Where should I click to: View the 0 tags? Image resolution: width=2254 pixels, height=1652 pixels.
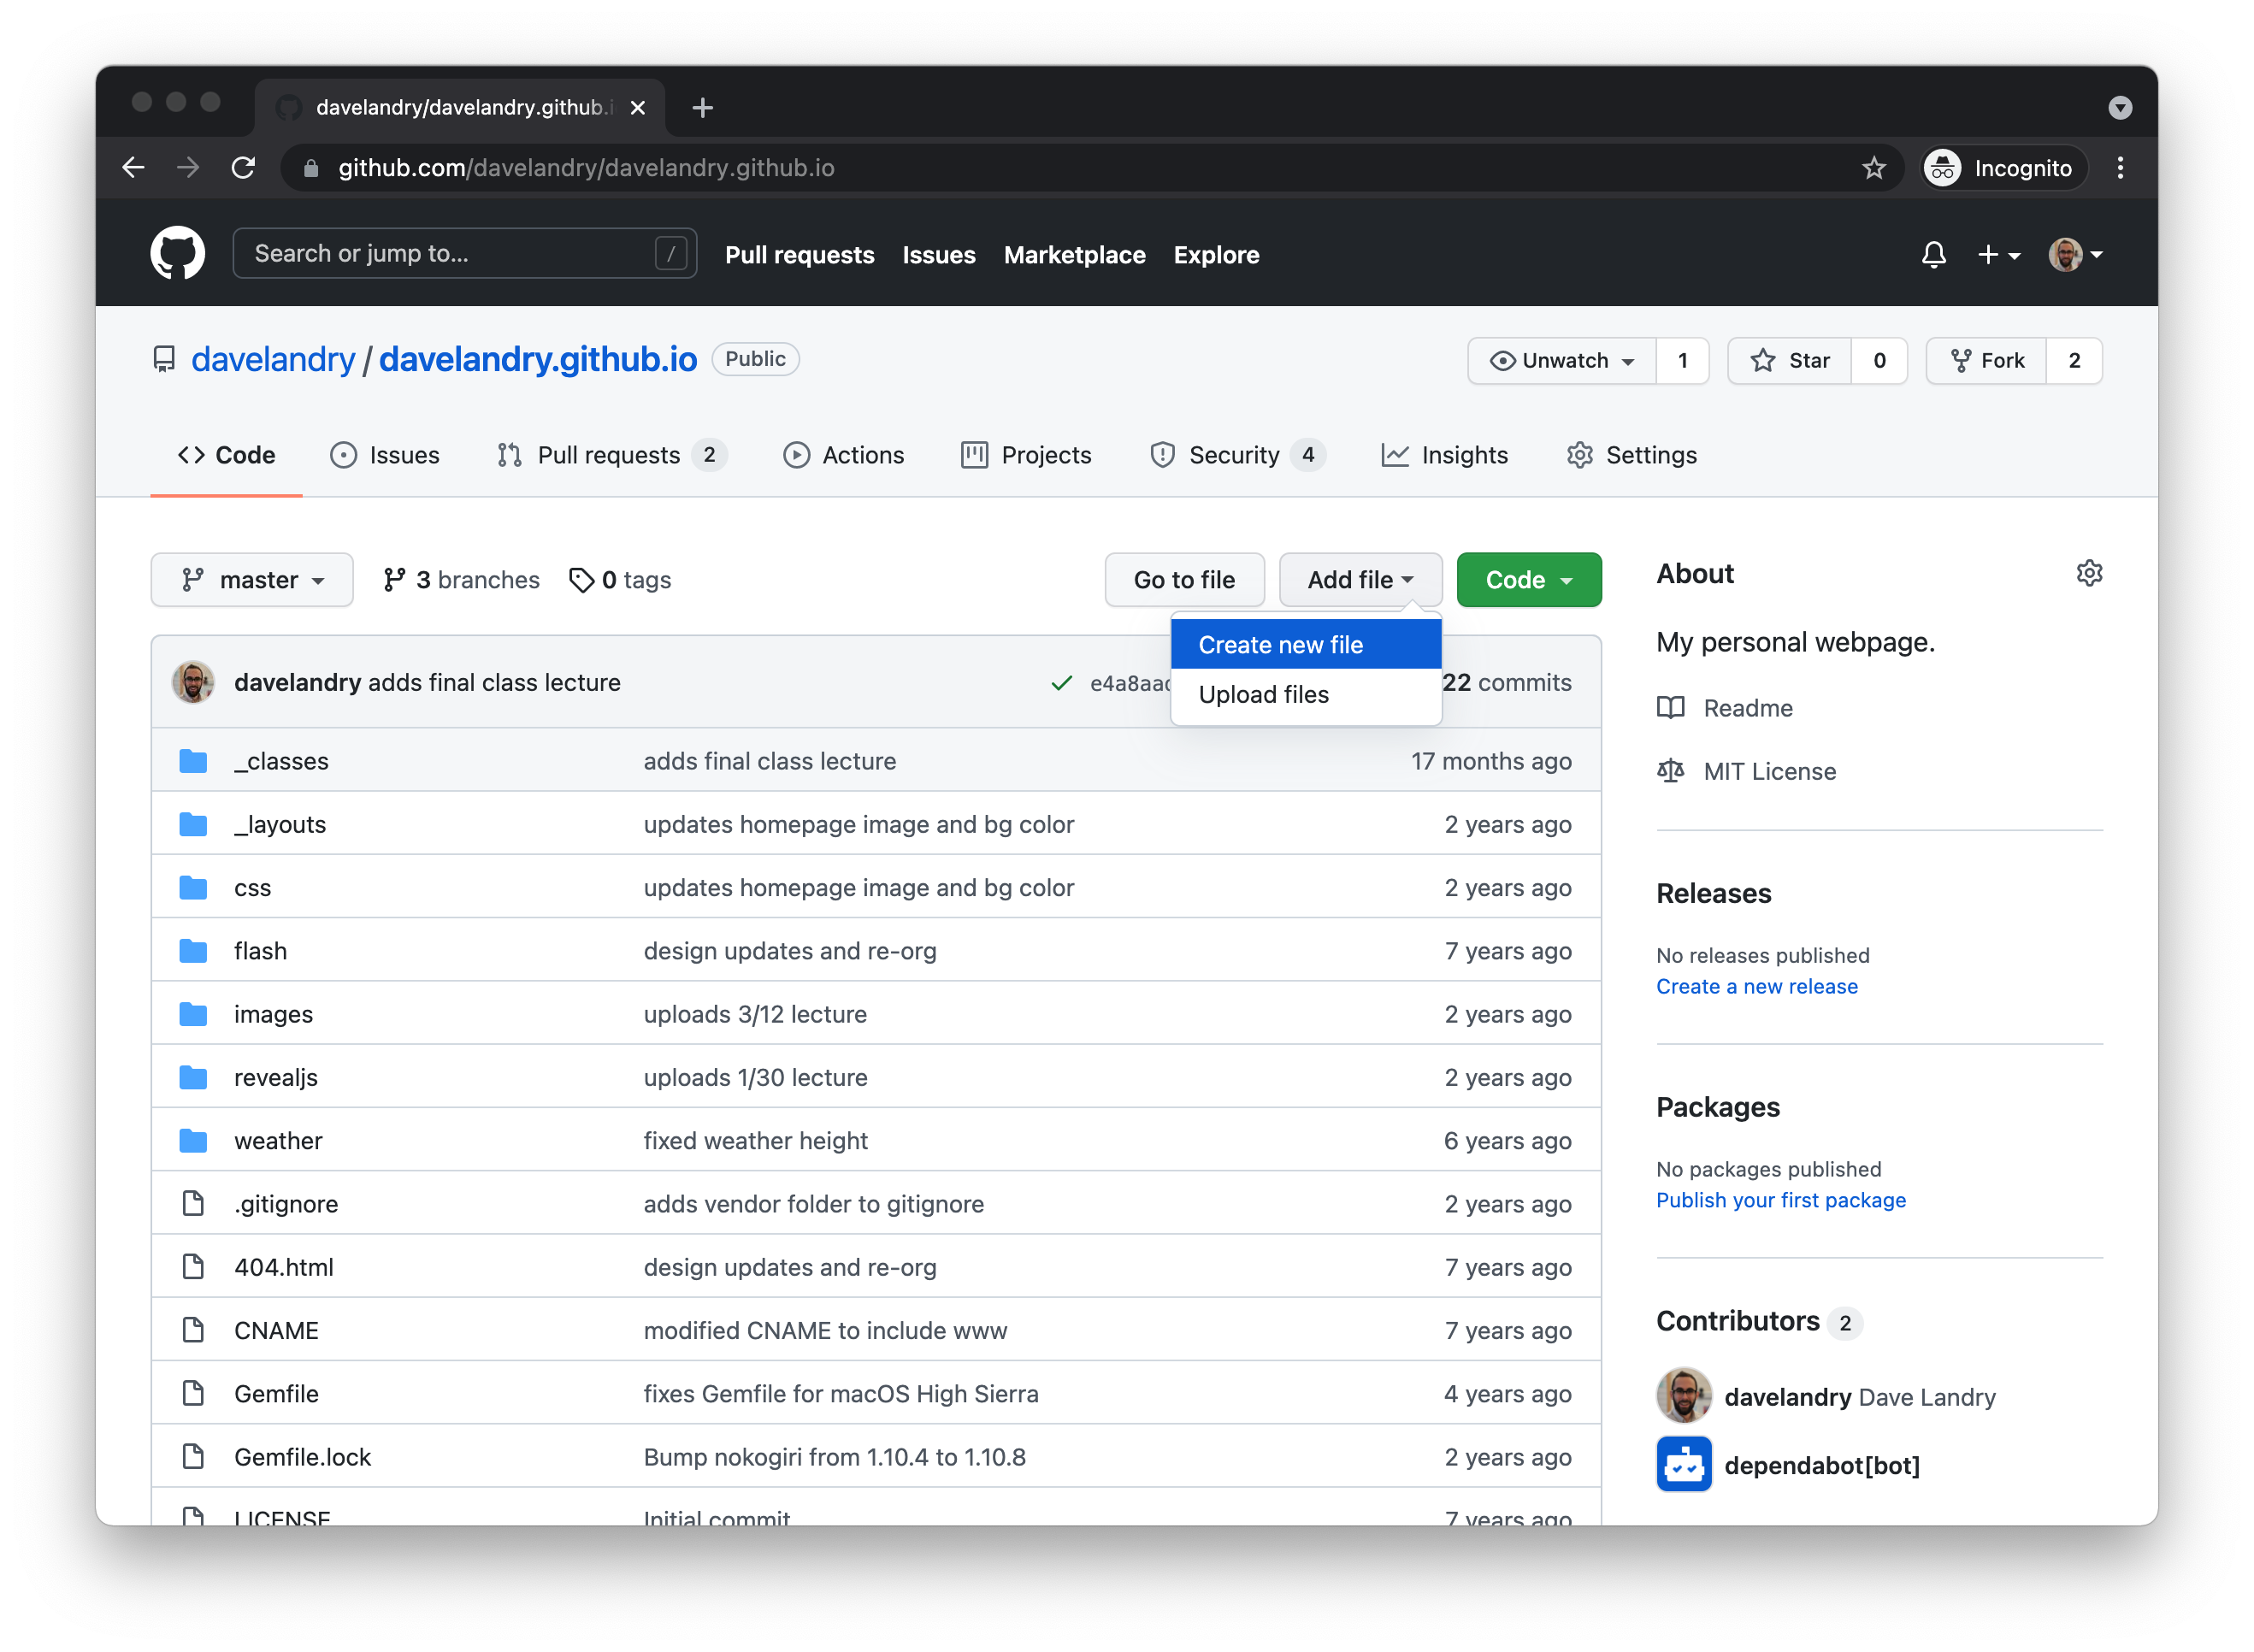point(620,580)
